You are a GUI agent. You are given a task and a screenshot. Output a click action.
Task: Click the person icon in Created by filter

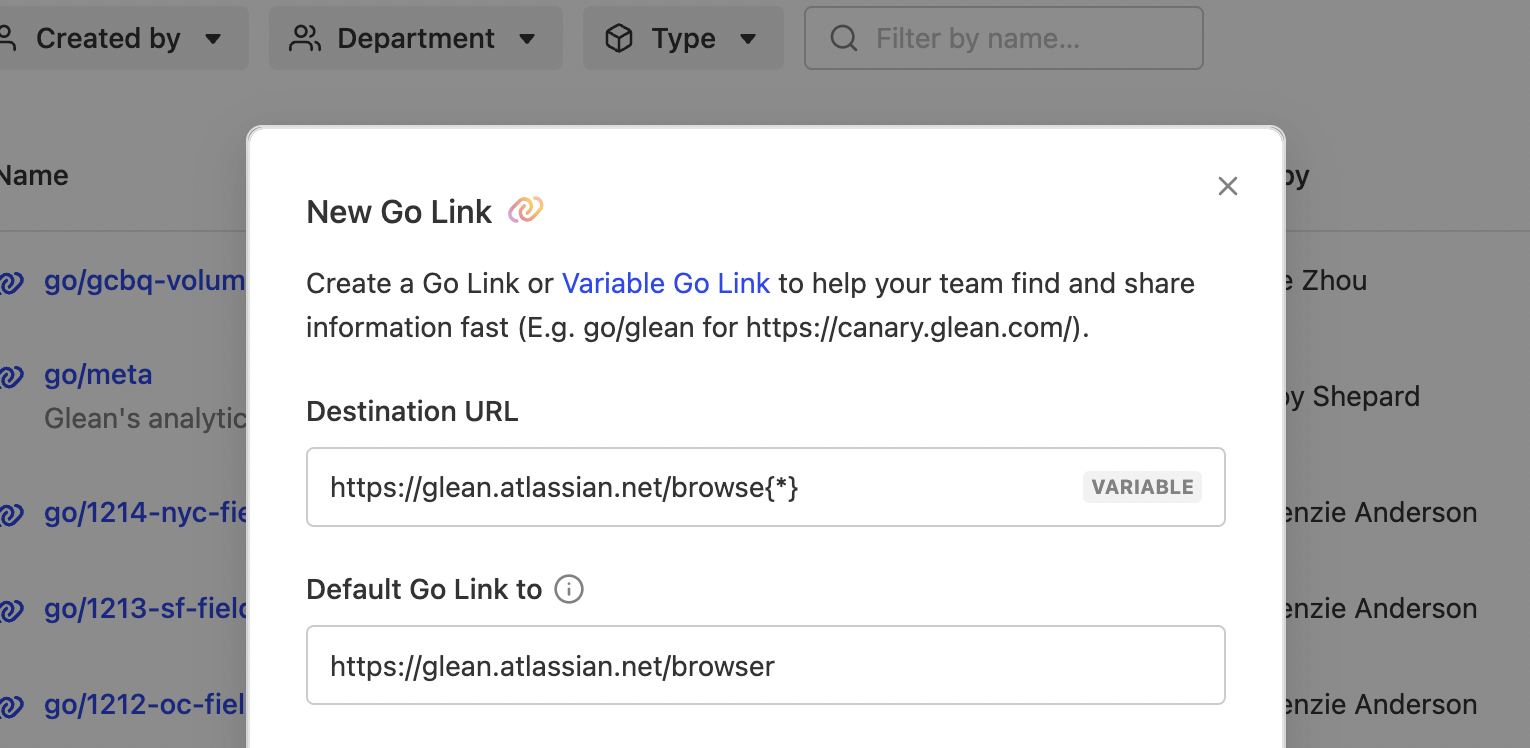tap(5, 37)
